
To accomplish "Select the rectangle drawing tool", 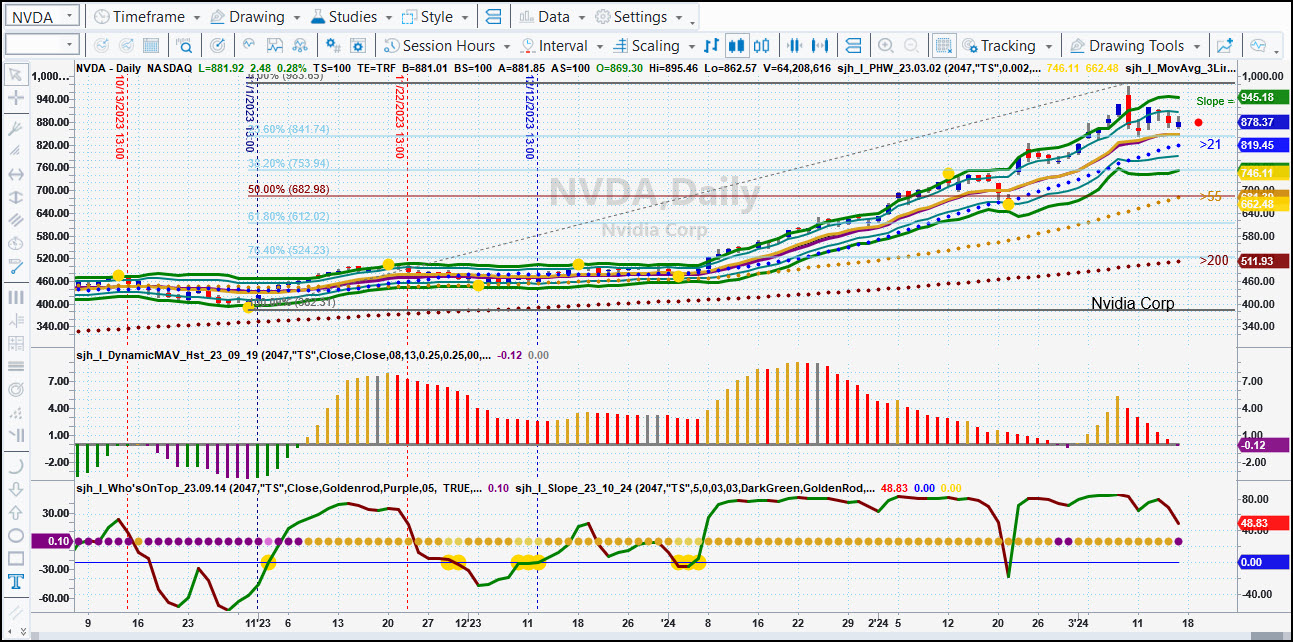I will tap(15, 559).
